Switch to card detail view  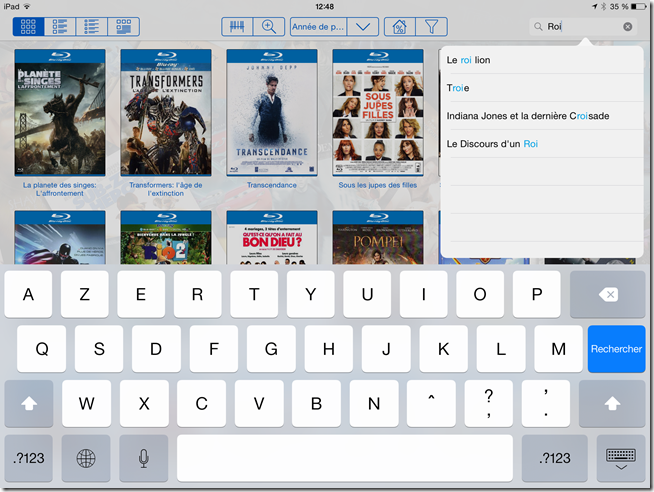(123, 27)
